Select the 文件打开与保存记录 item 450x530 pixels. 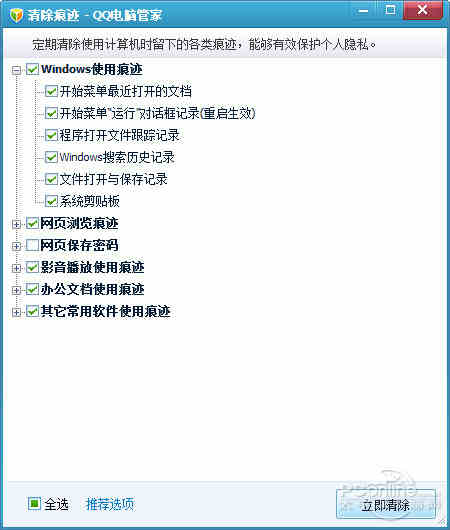click(114, 179)
